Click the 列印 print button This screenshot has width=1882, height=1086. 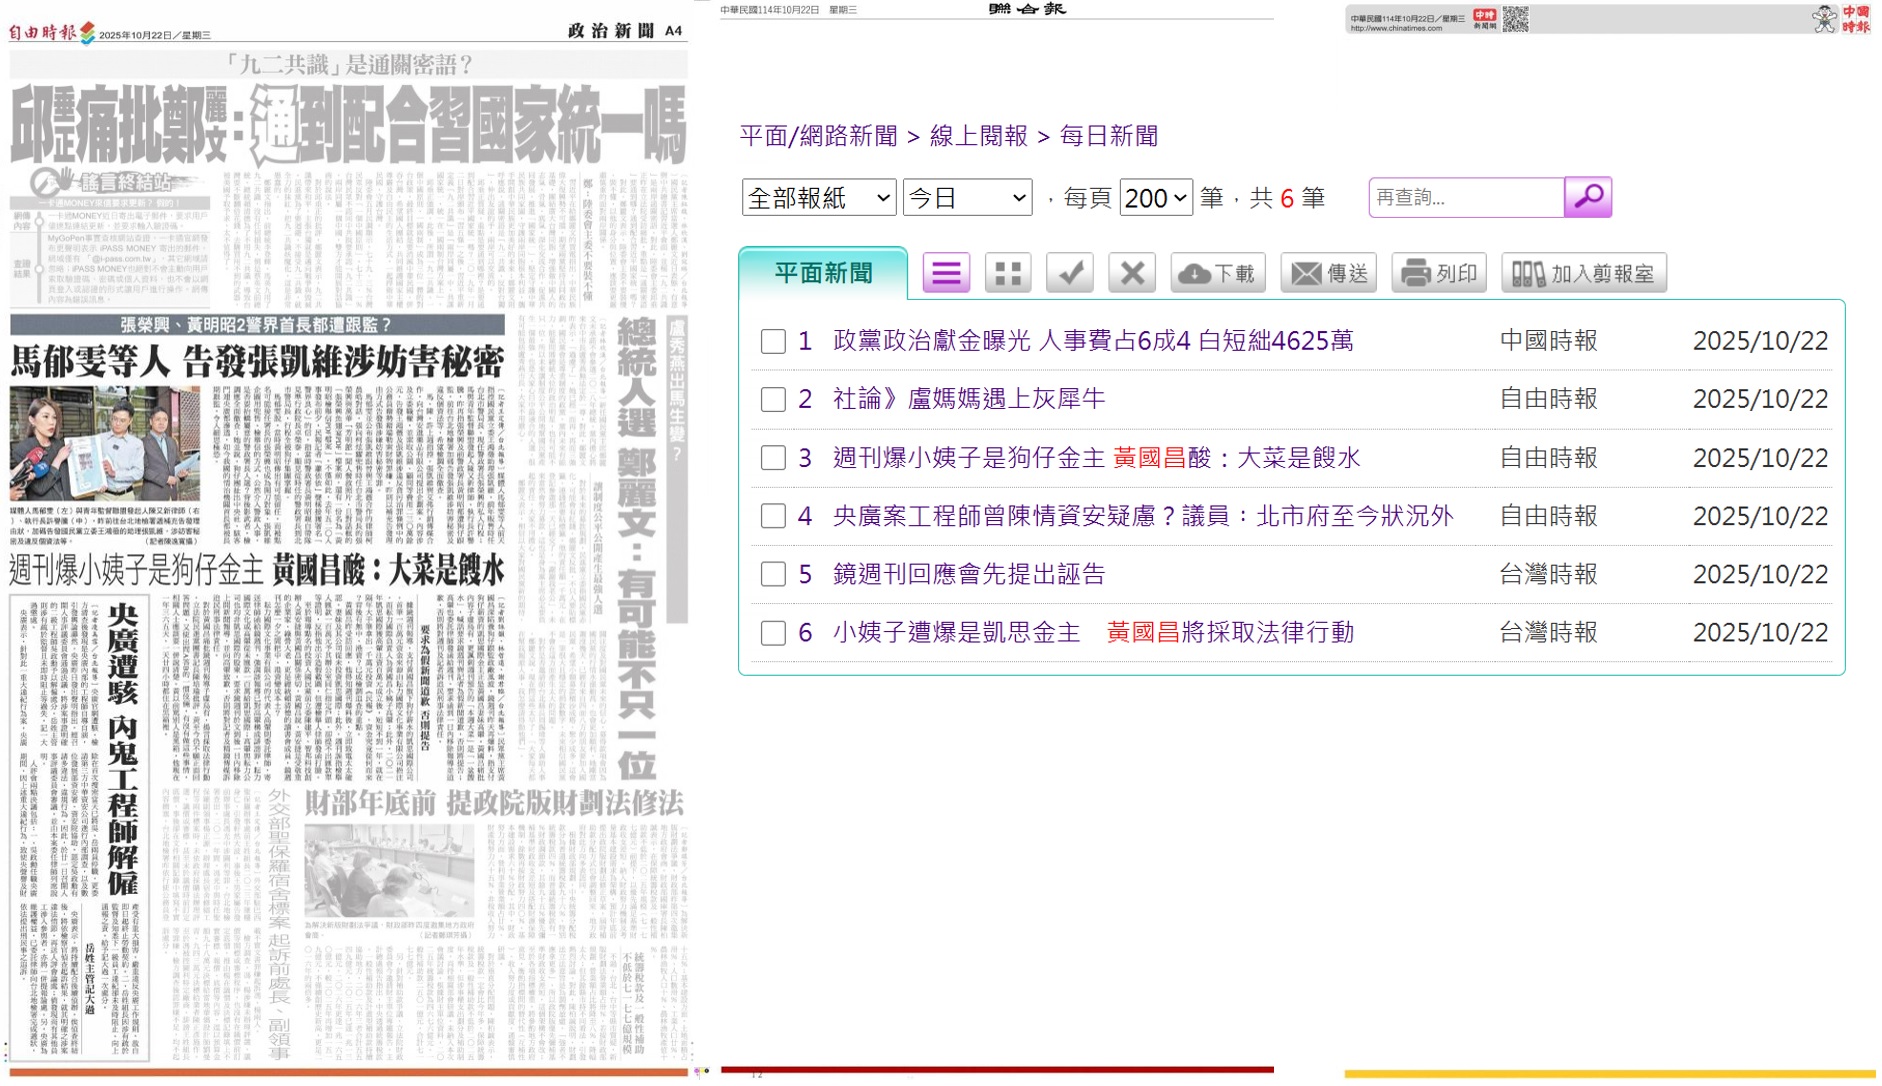tap(1439, 273)
